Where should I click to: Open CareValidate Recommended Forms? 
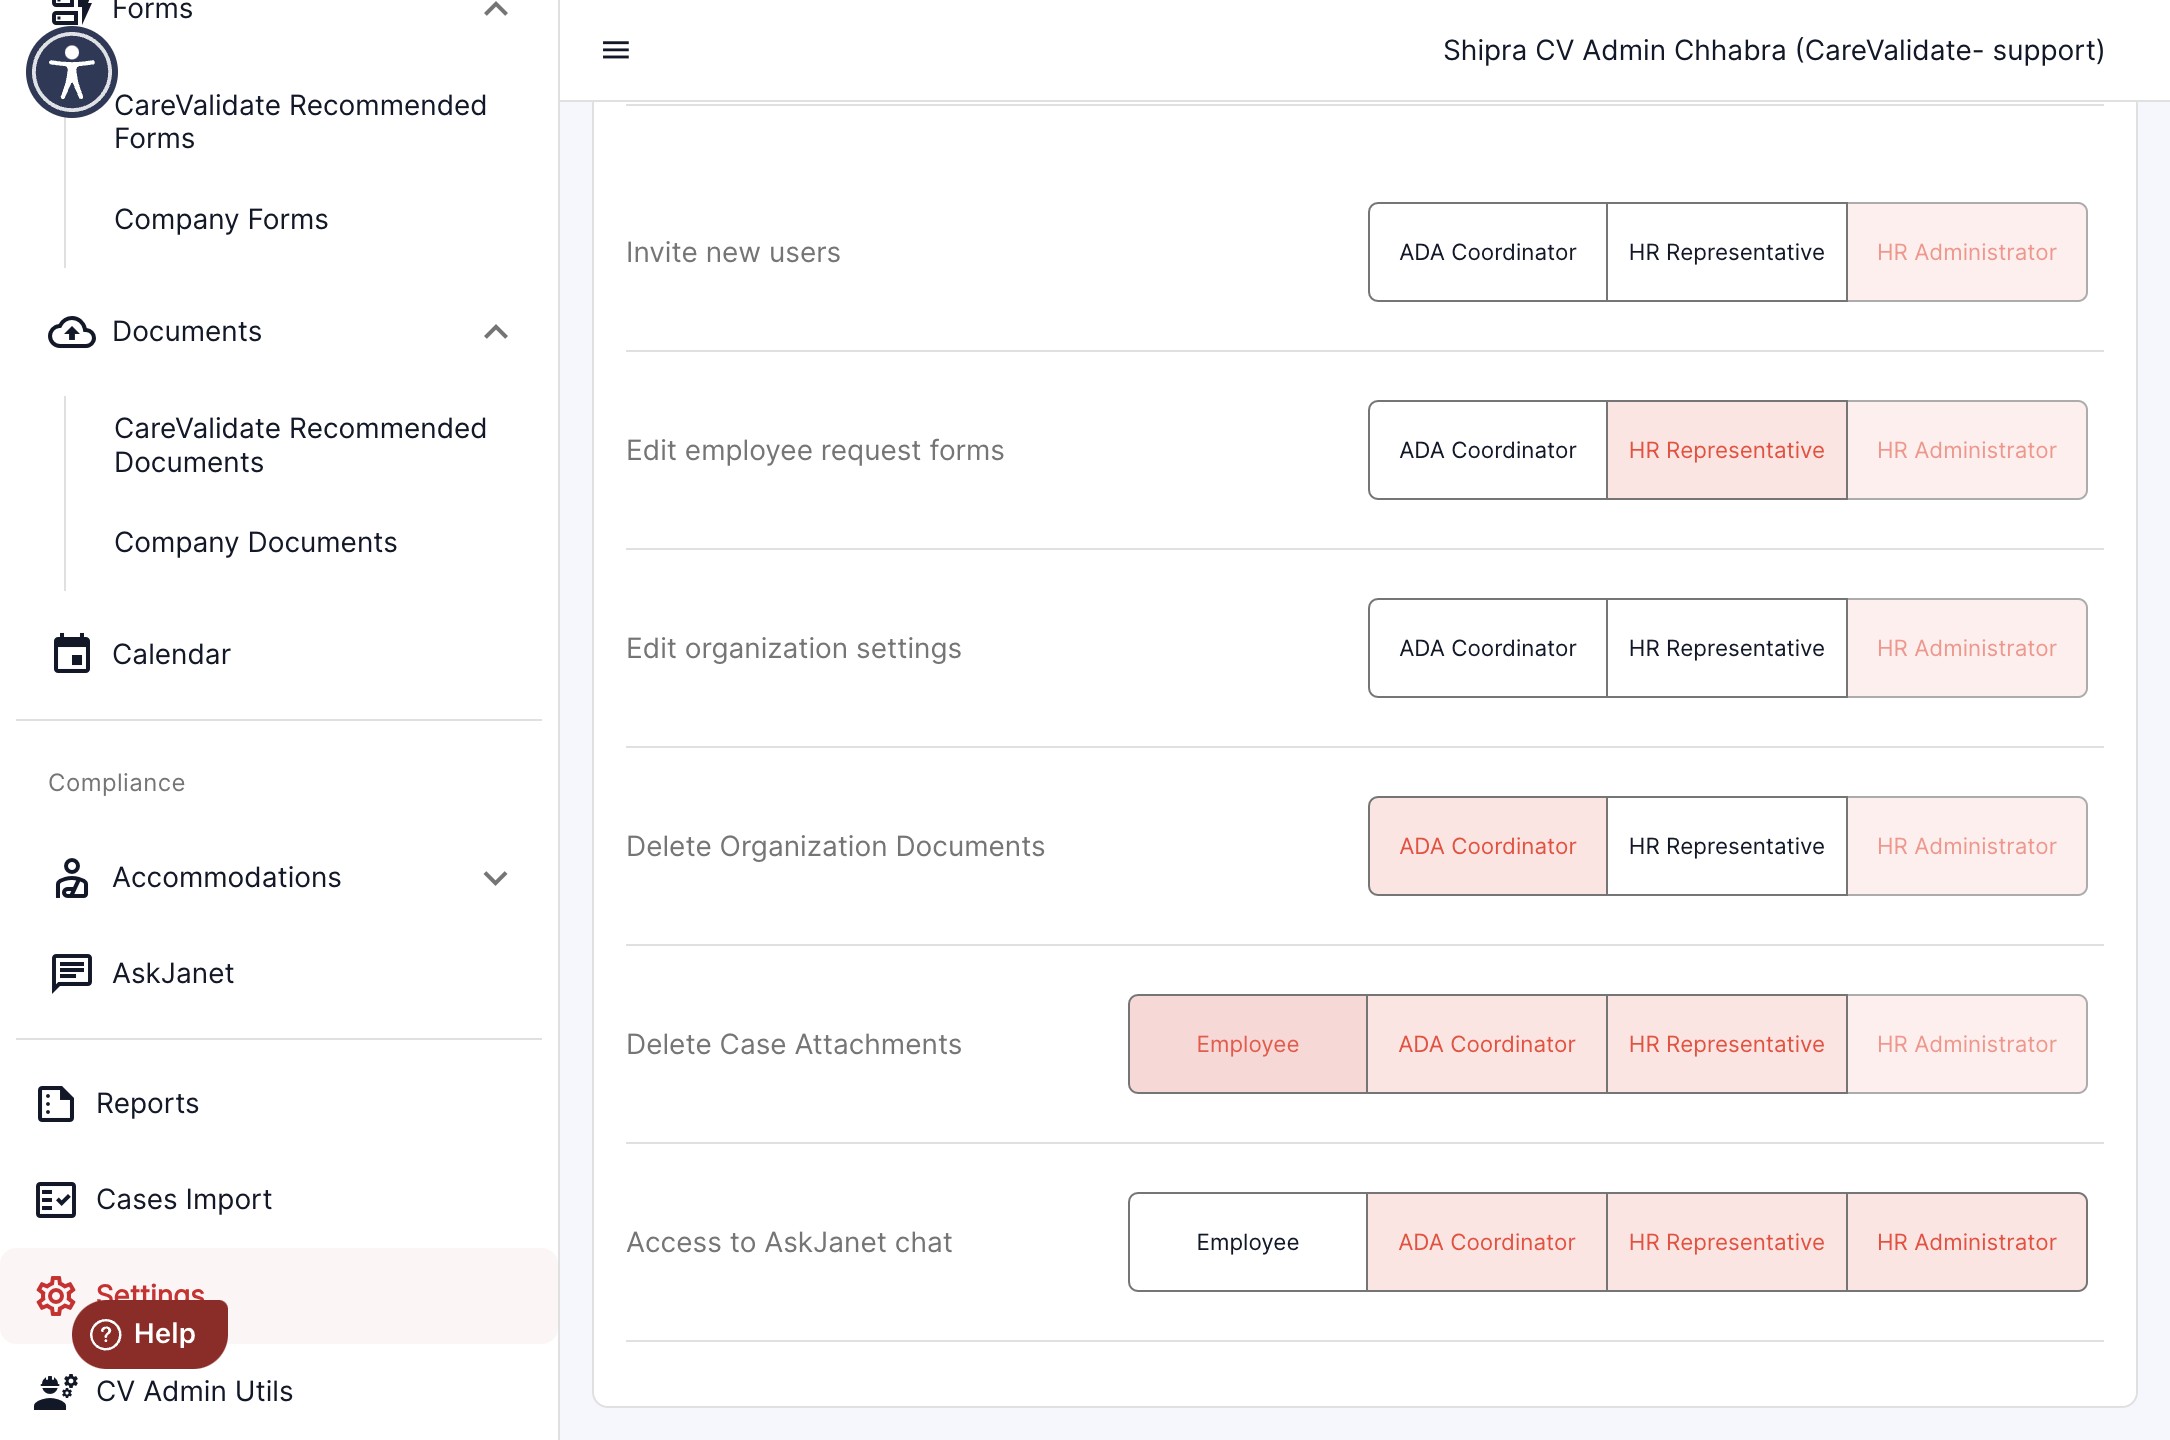pos(300,122)
